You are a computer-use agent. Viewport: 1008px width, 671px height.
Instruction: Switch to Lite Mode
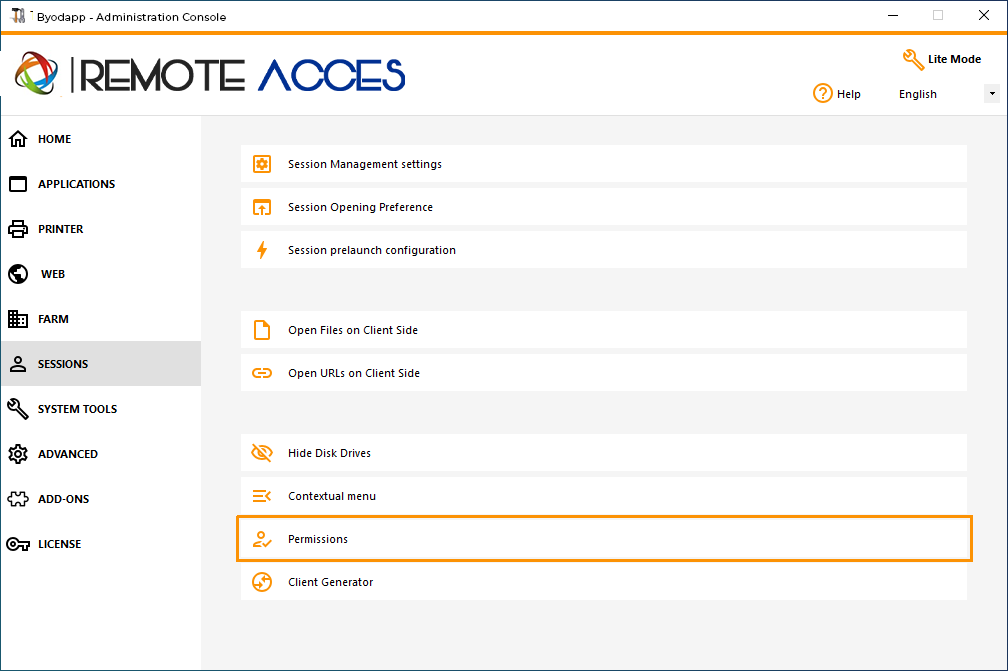point(942,59)
